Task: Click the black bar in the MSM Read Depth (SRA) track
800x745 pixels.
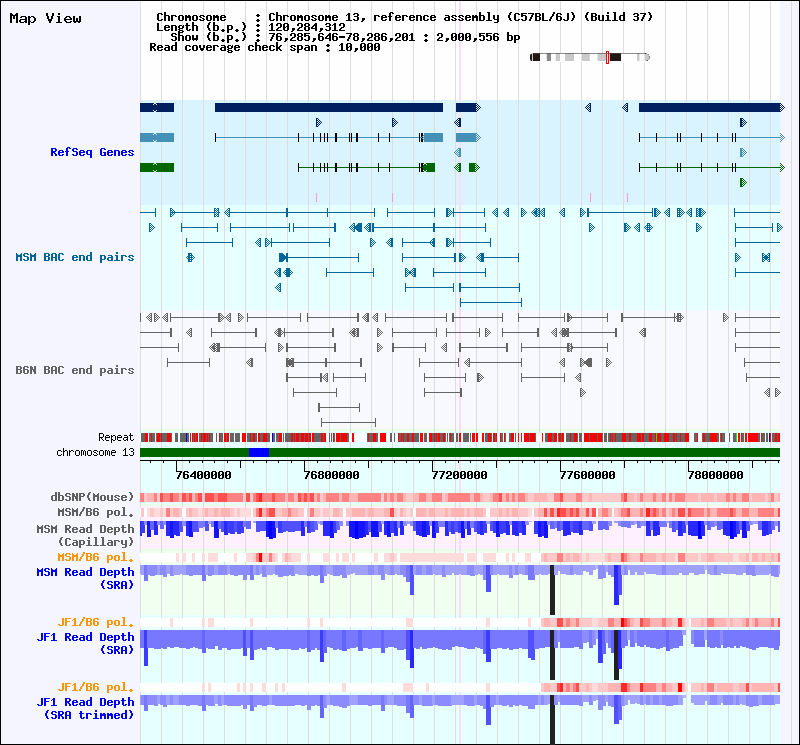Action: (x=552, y=590)
